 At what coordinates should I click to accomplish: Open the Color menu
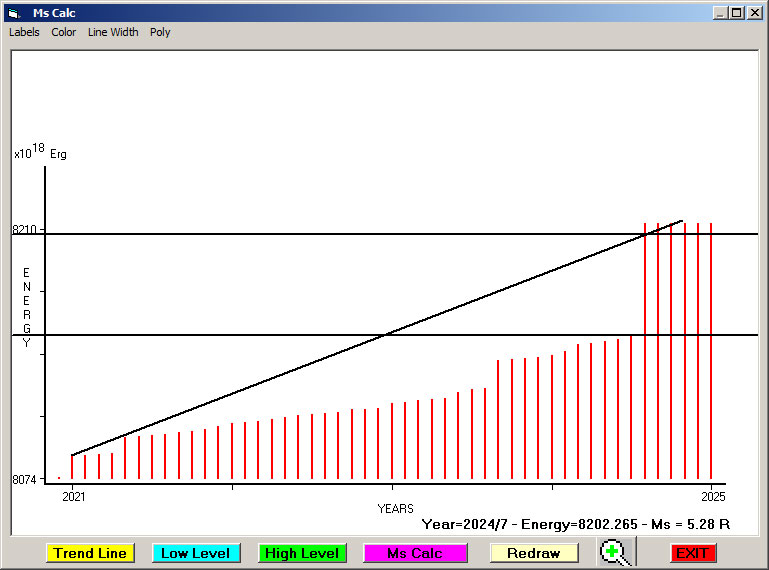click(x=64, y=32)
